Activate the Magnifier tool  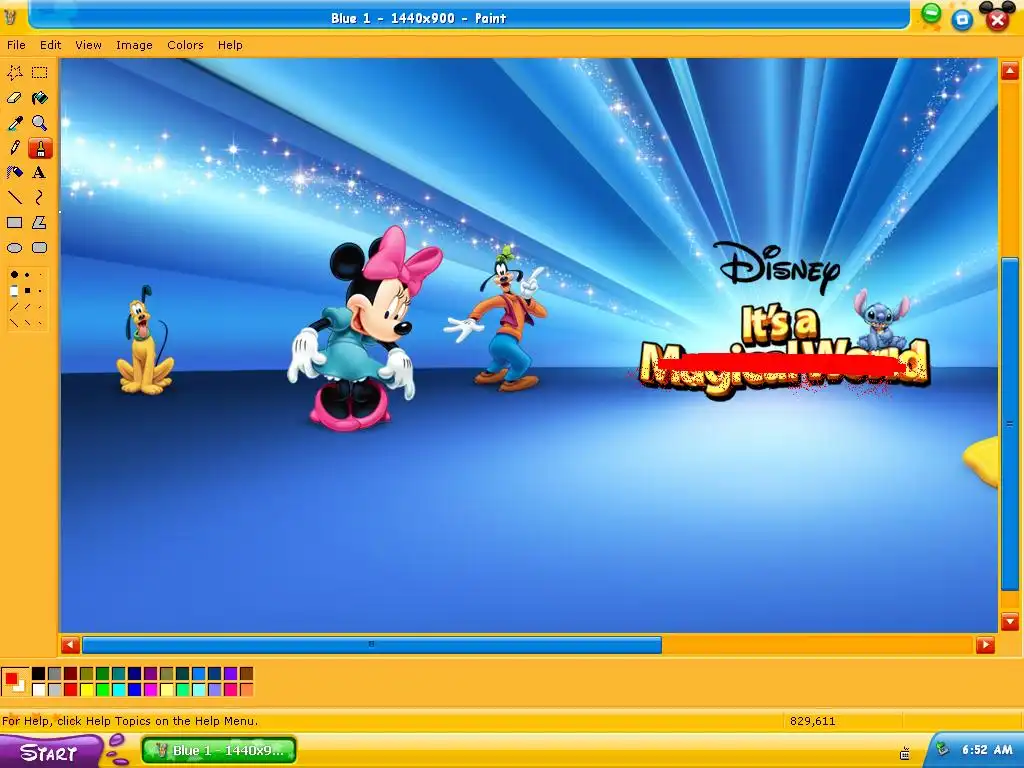point(40,123)
